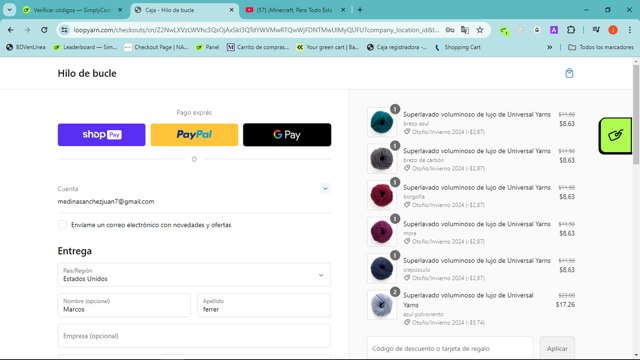Screen dimensions: 640x360
Task: Pay with PayPal button
Action: (x=194, y=135)
